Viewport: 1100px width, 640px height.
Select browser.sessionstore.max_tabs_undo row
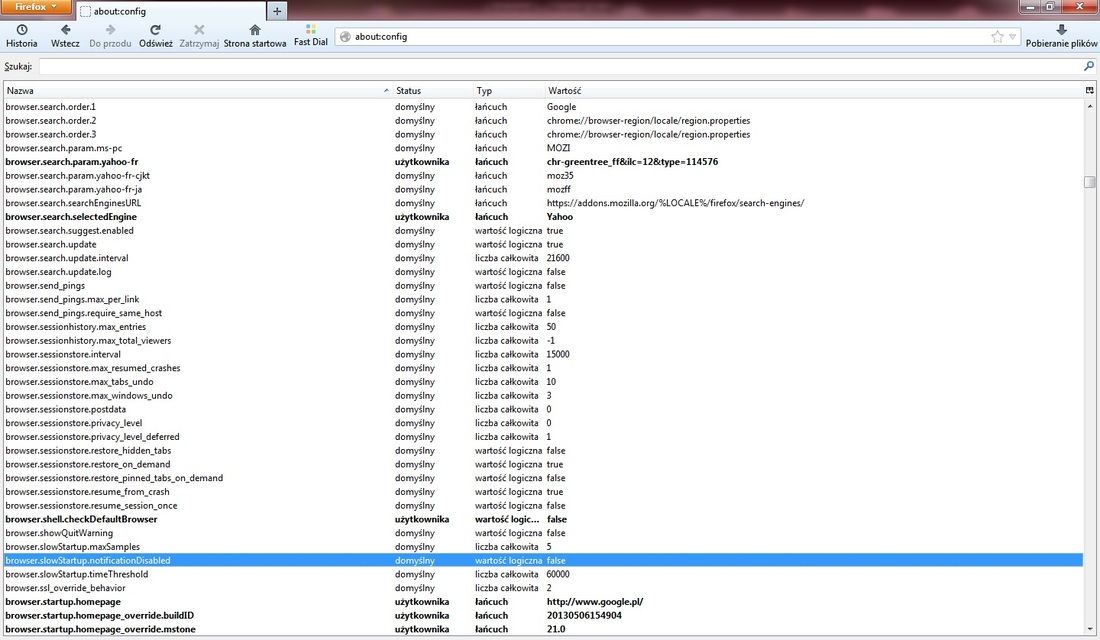(x=543, y=382)
